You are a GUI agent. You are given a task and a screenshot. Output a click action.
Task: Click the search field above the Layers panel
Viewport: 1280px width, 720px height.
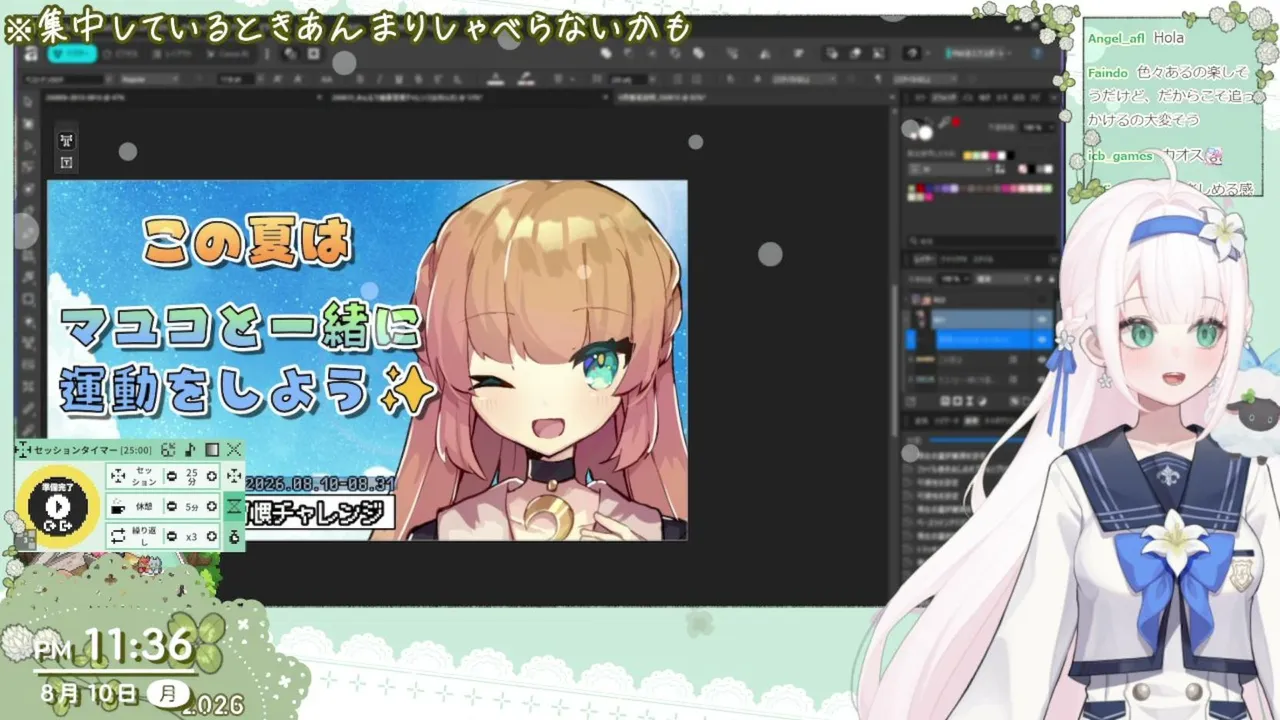tap(981, 241)
